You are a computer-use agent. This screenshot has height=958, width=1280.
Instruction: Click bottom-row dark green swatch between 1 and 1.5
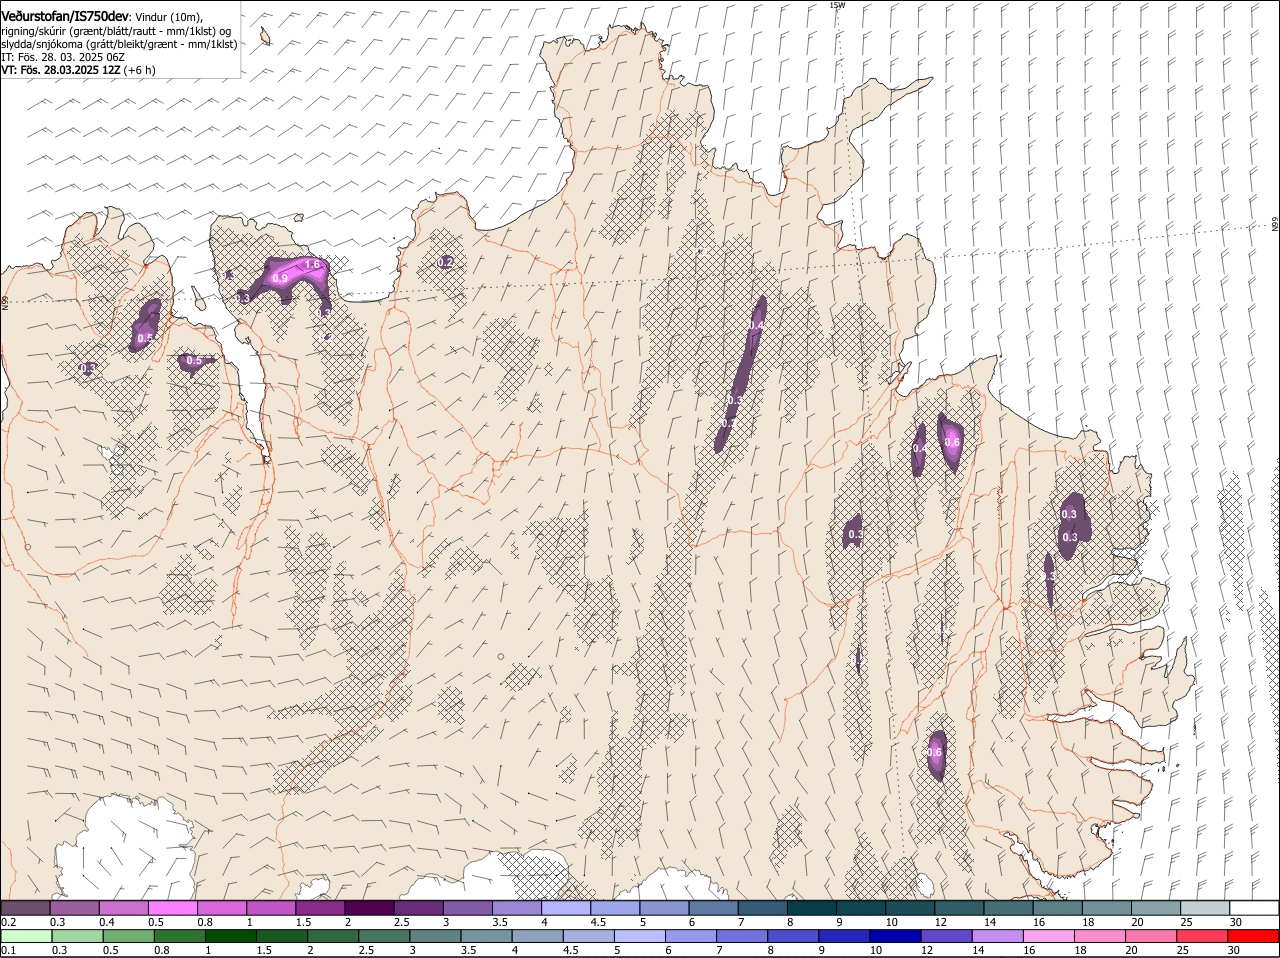230,936
